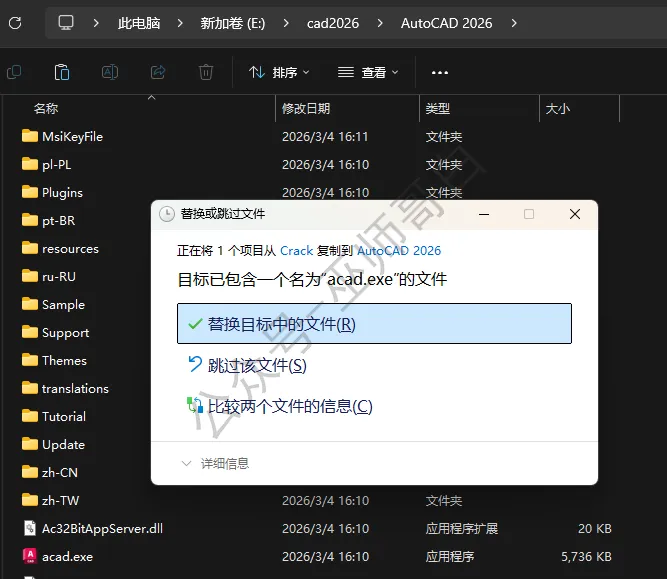The height and width of the screenshot is (579, 667).
Task: Click AutoCAD 2026 breadcrumb segment
Action: pos(447,23)
